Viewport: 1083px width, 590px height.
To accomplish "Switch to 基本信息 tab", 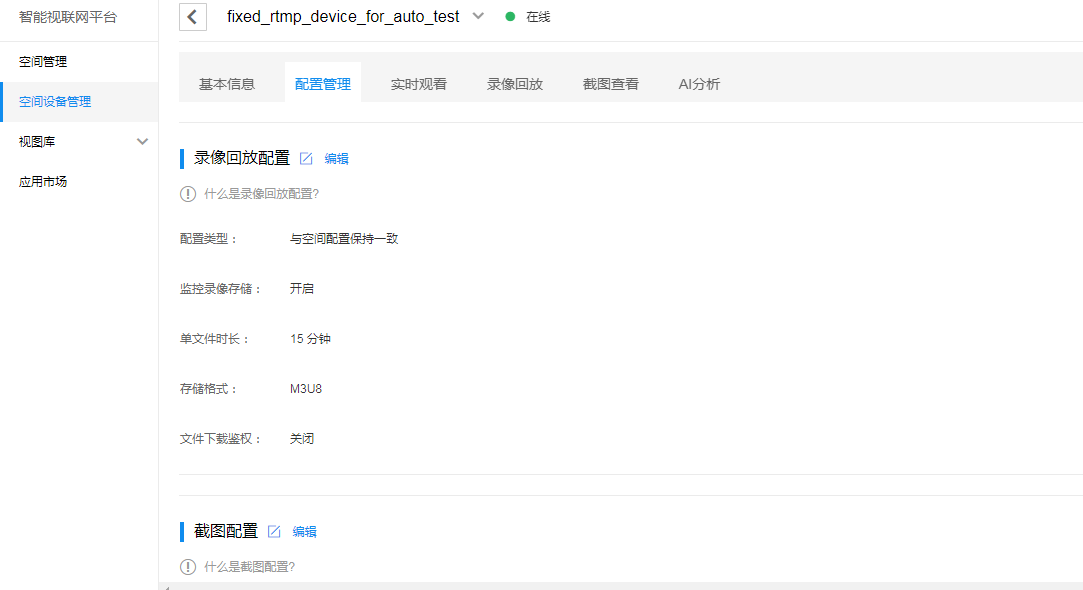I will (227, 84).
